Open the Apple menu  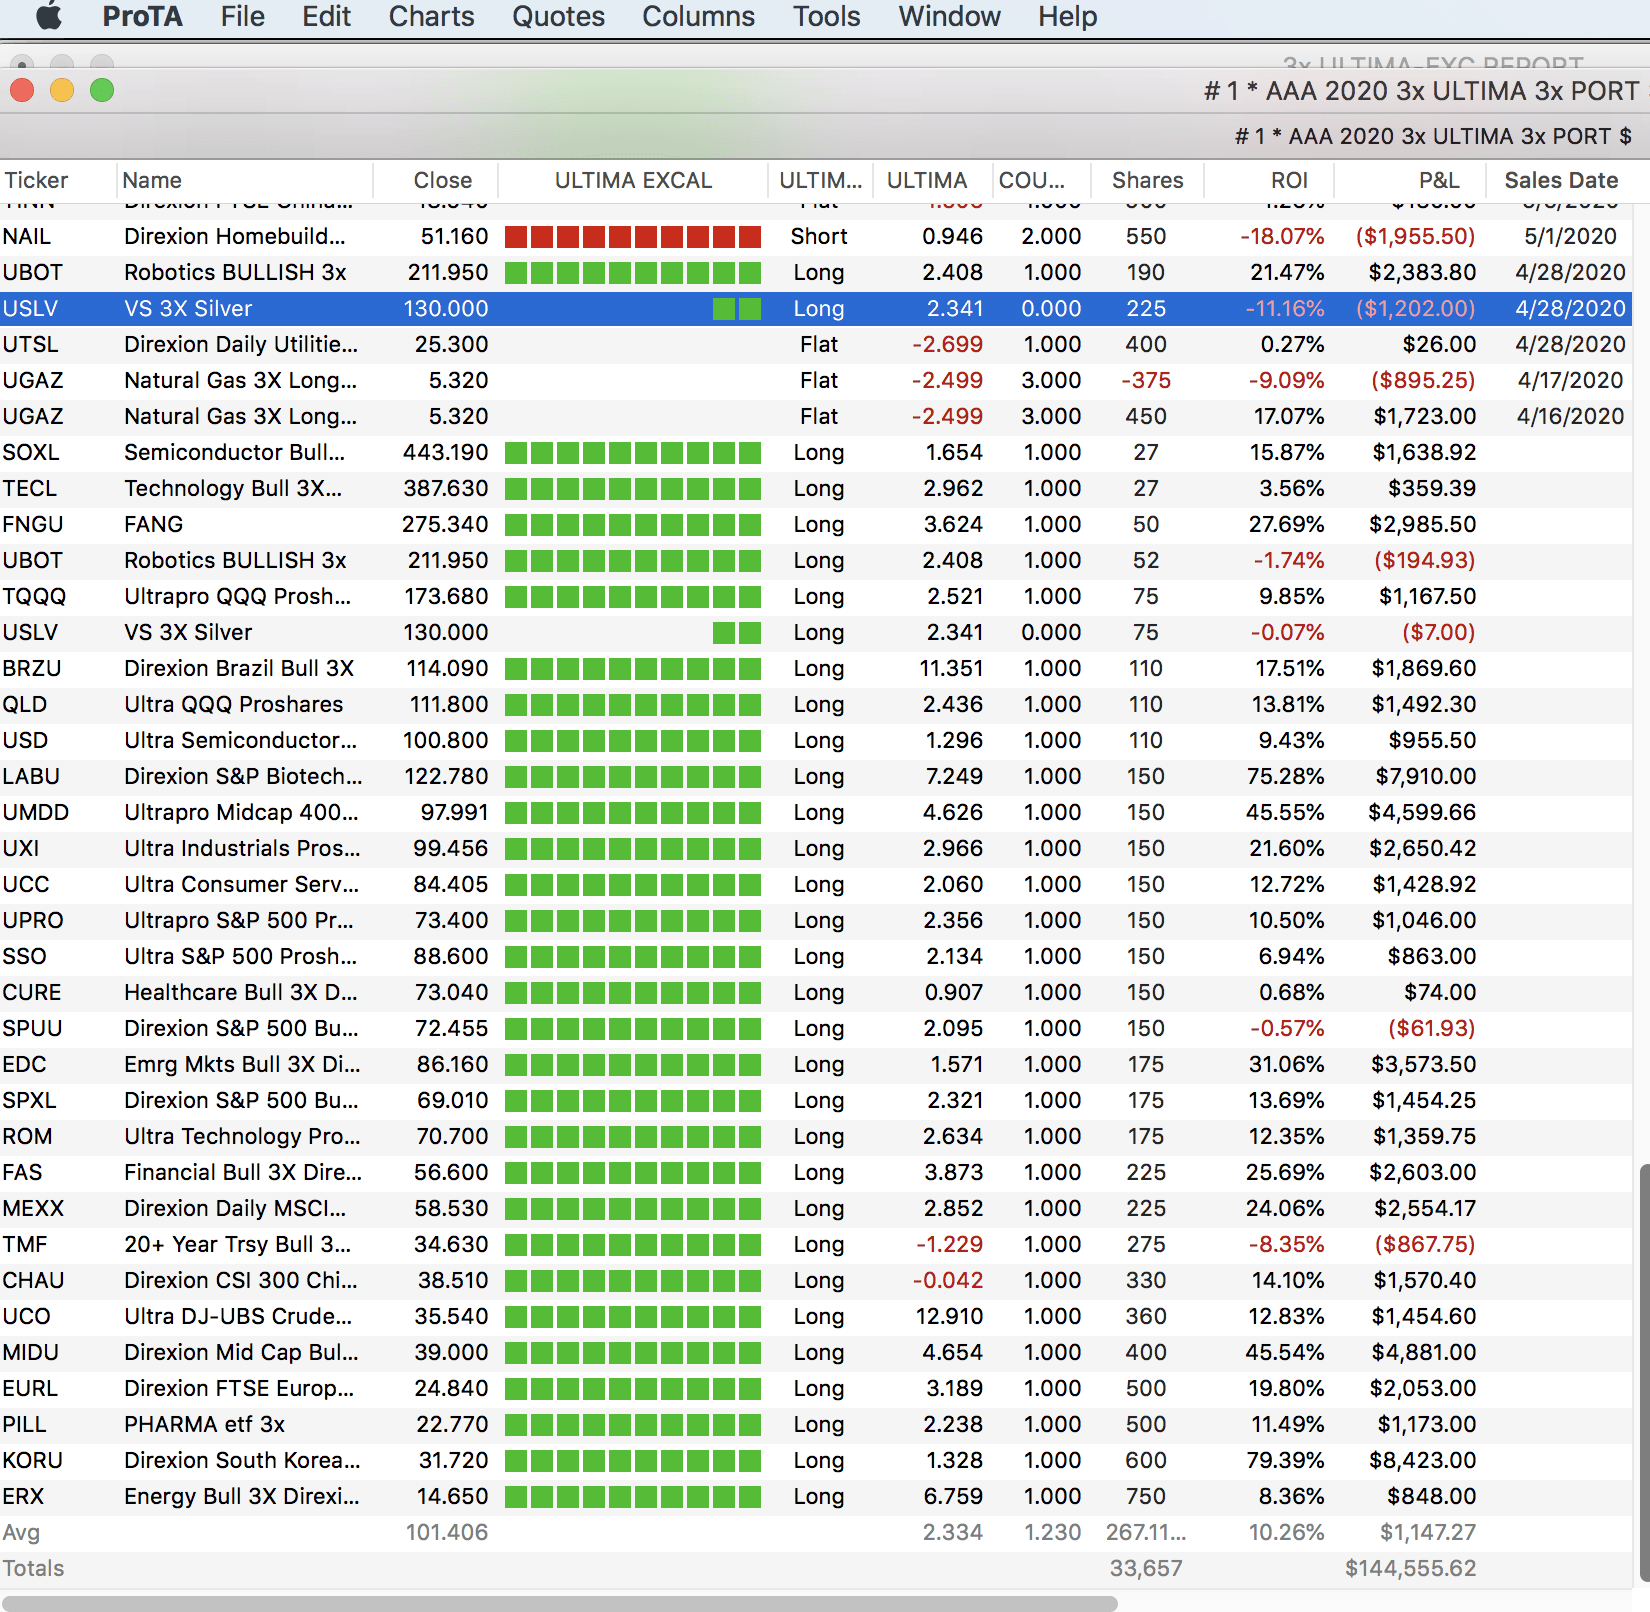point(49,16)
